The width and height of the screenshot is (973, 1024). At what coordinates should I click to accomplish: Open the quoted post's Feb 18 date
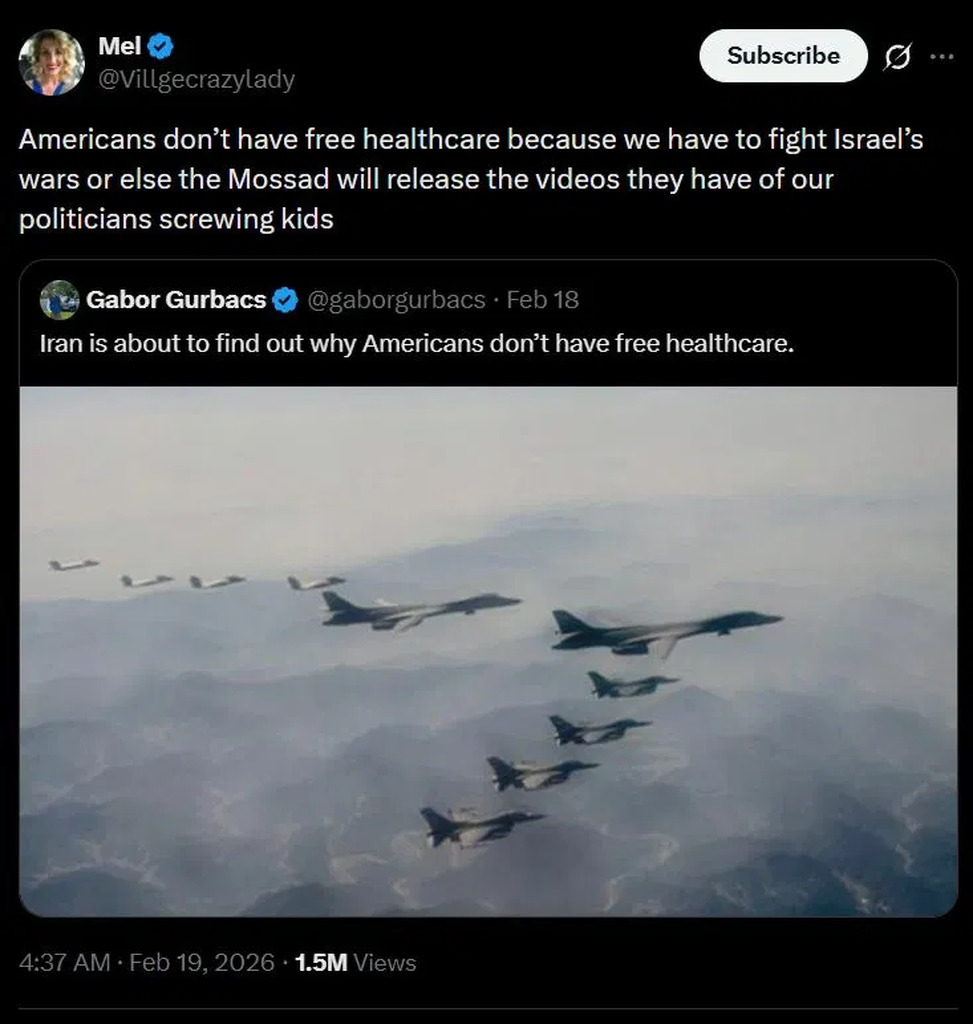(543, 300)
